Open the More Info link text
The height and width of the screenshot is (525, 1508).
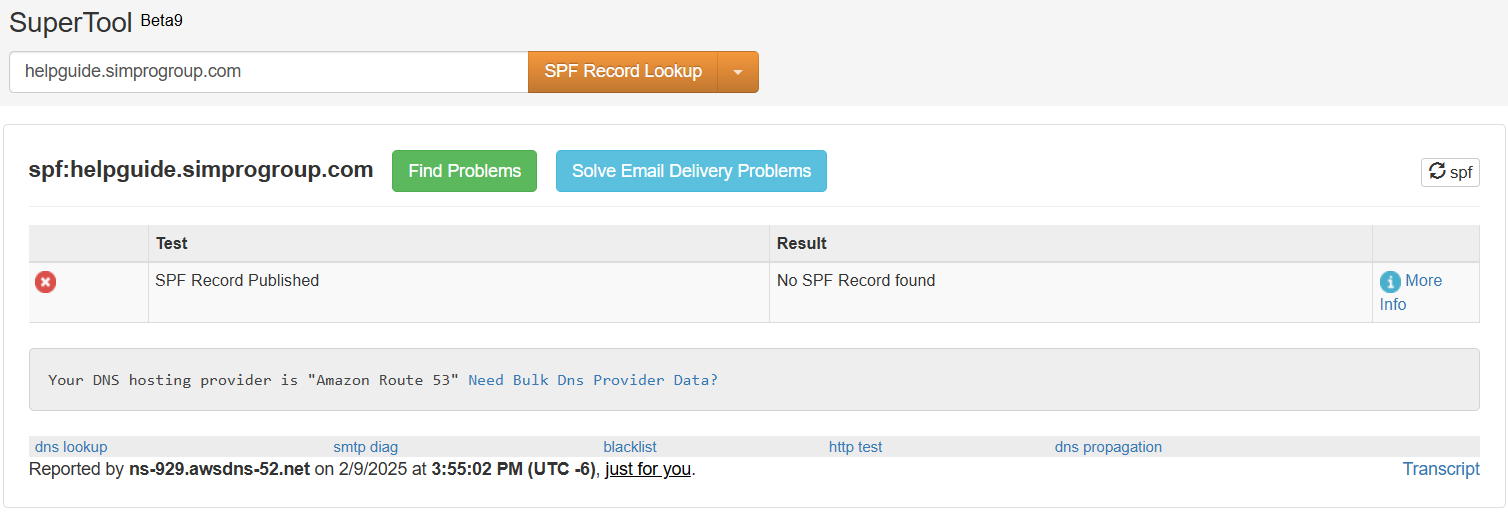1411,292
